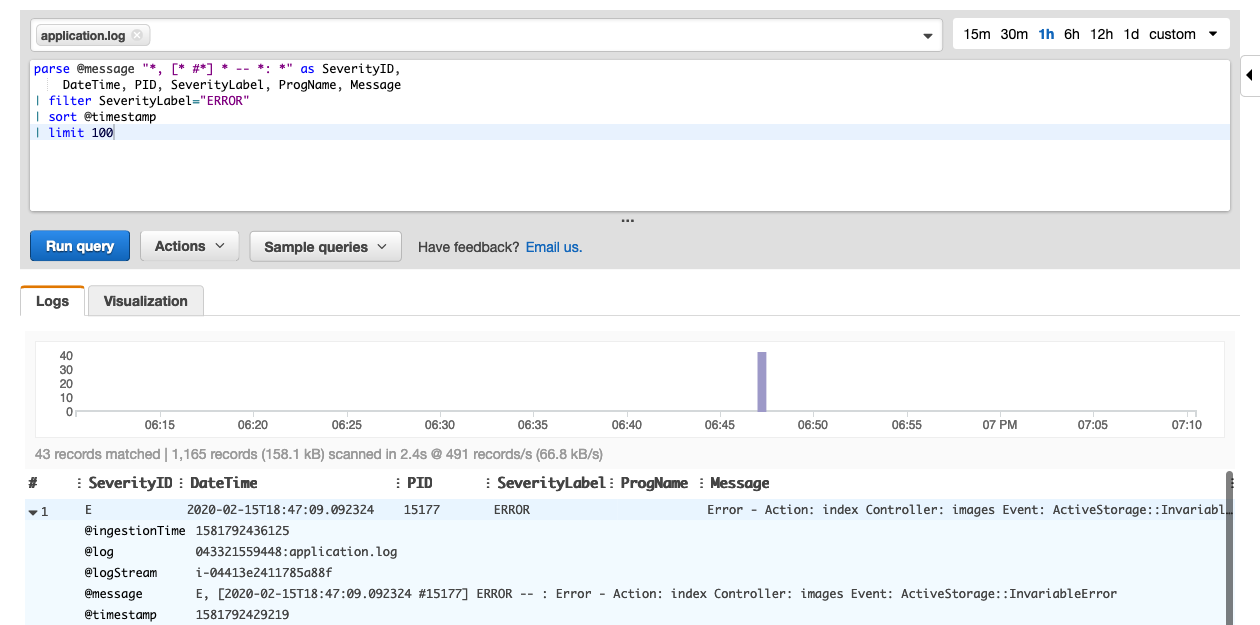Open Message column options handle

[701, 483]
